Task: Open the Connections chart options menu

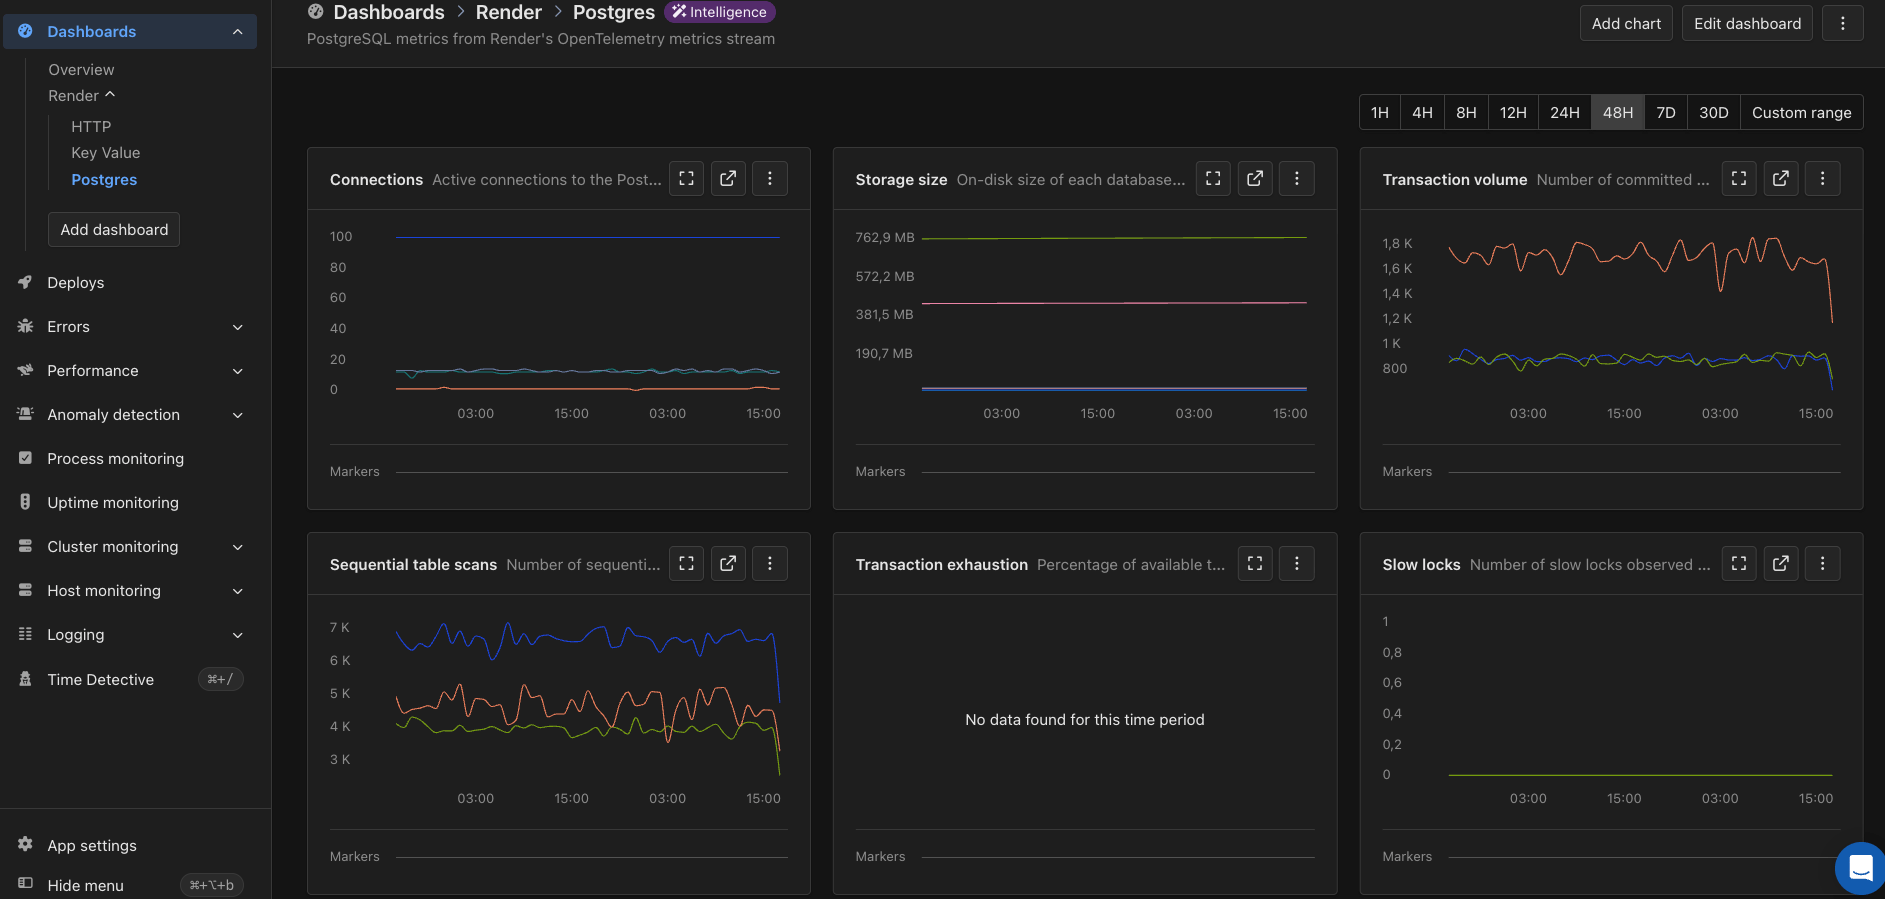Action: click(x=770, y=178)
